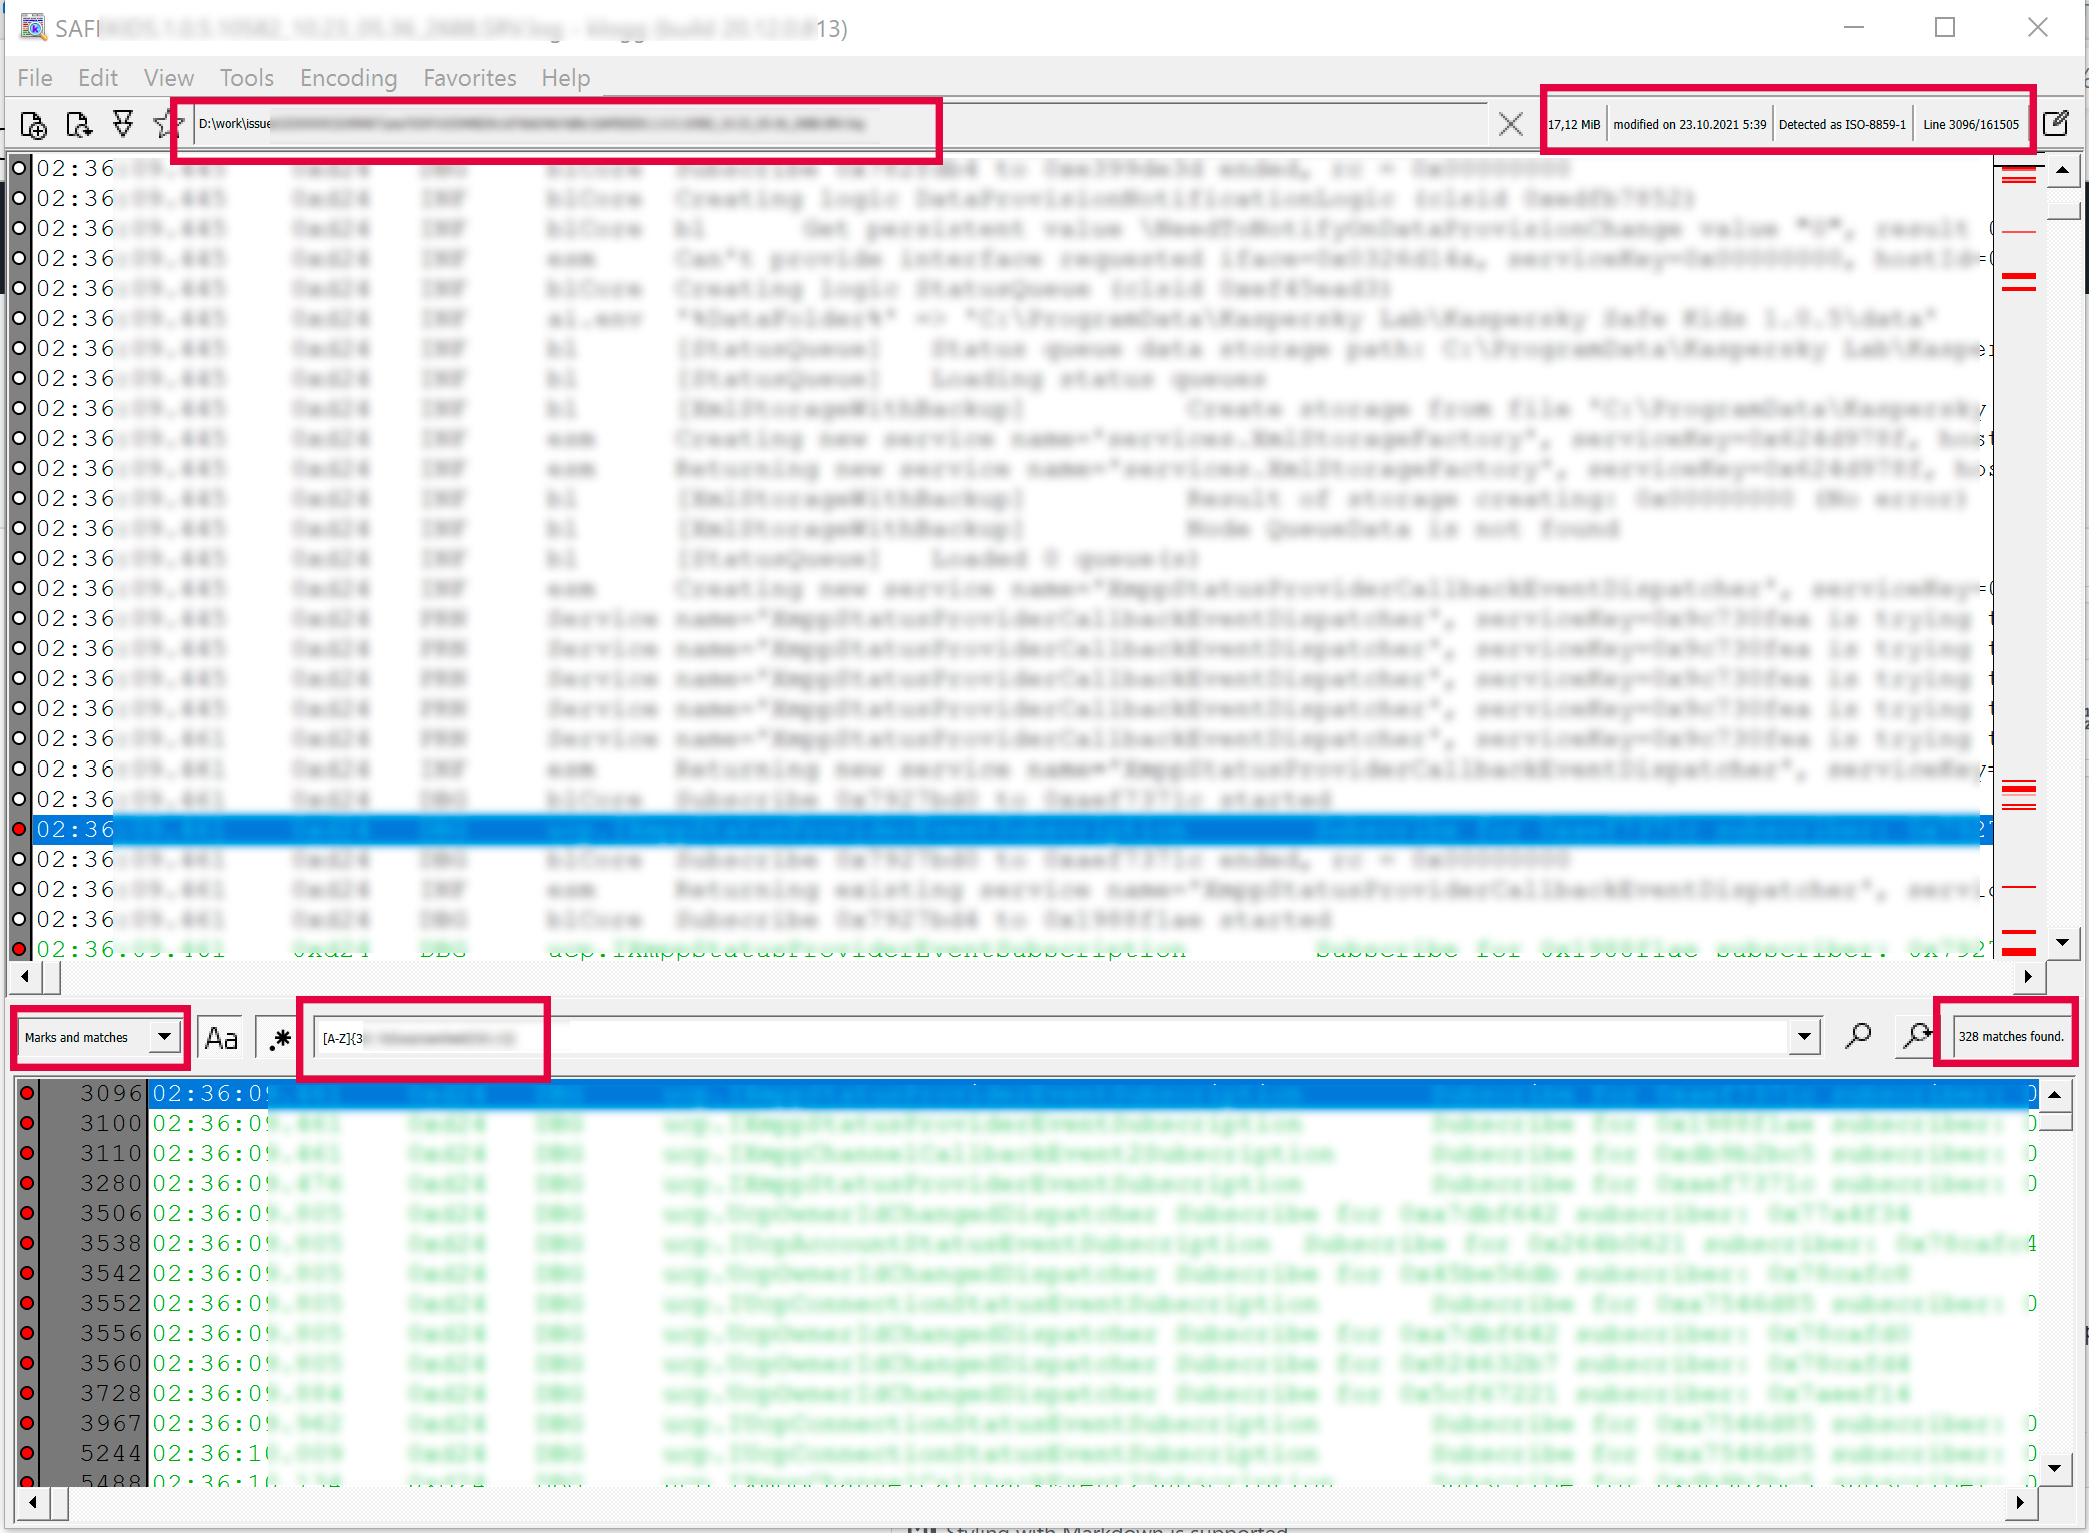Click the Follow file toolbar icon
2089x1533 pixels.
pyautogui.click(x=123, y=124)
